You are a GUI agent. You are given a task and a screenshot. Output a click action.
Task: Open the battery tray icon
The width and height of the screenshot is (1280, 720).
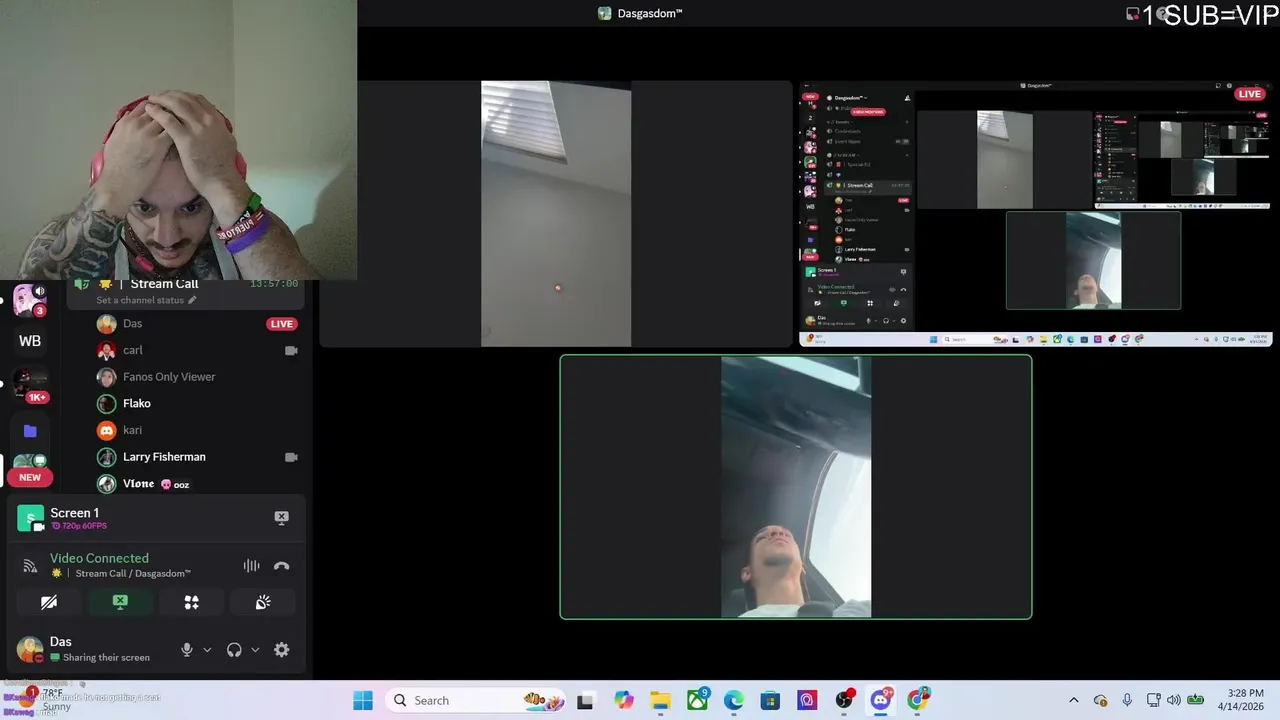tap(1195, 700)
